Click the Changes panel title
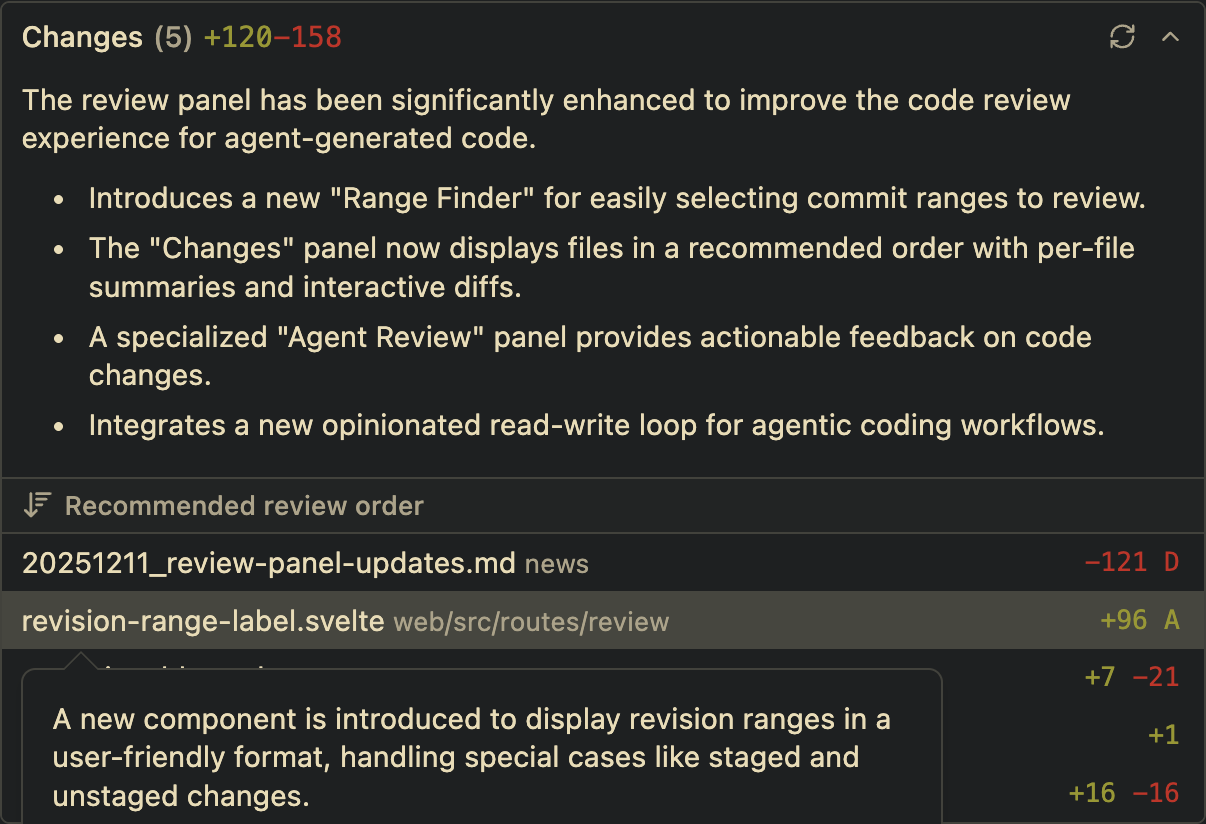Image resolution: width=1206 pixels, height=824 pixels. [x=82, y=37]
